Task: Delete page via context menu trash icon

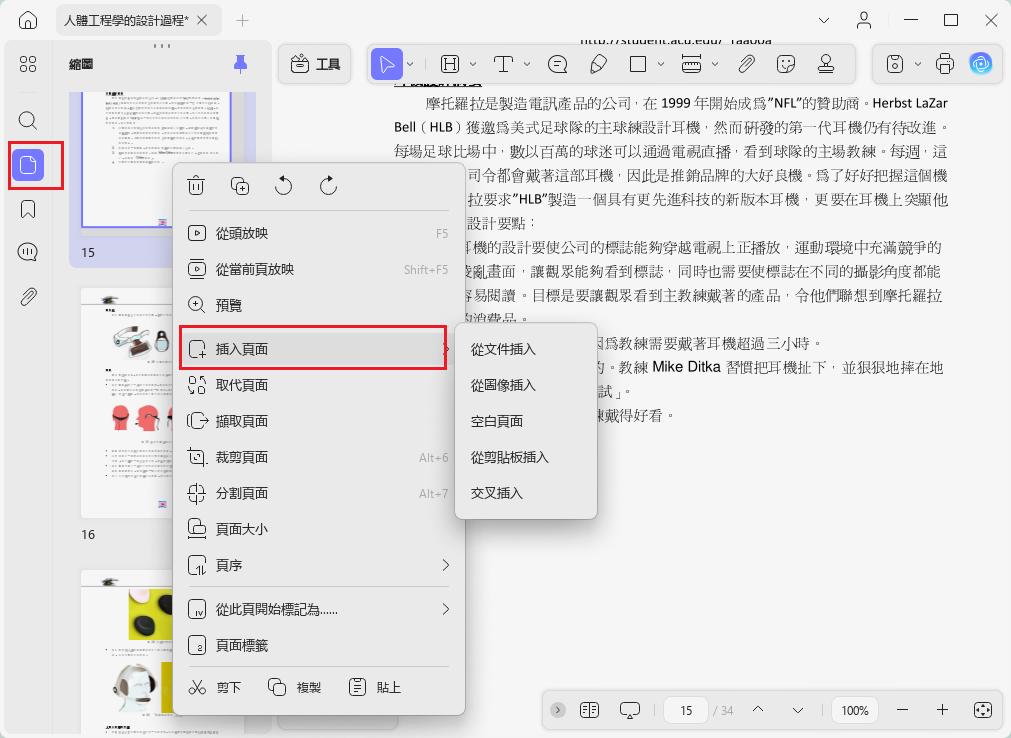Action: (196, 186)
